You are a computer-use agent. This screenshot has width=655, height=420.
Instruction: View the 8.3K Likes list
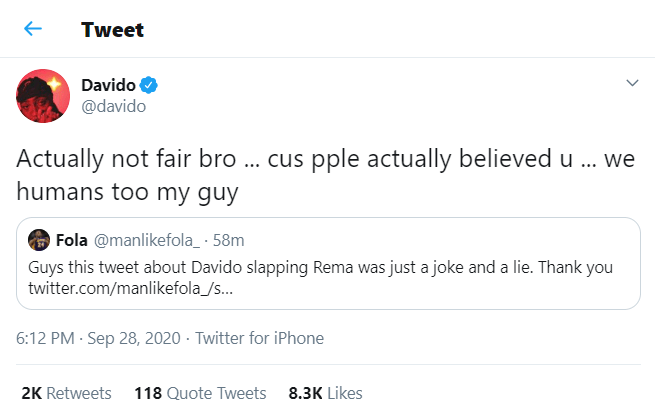point(325,393)
